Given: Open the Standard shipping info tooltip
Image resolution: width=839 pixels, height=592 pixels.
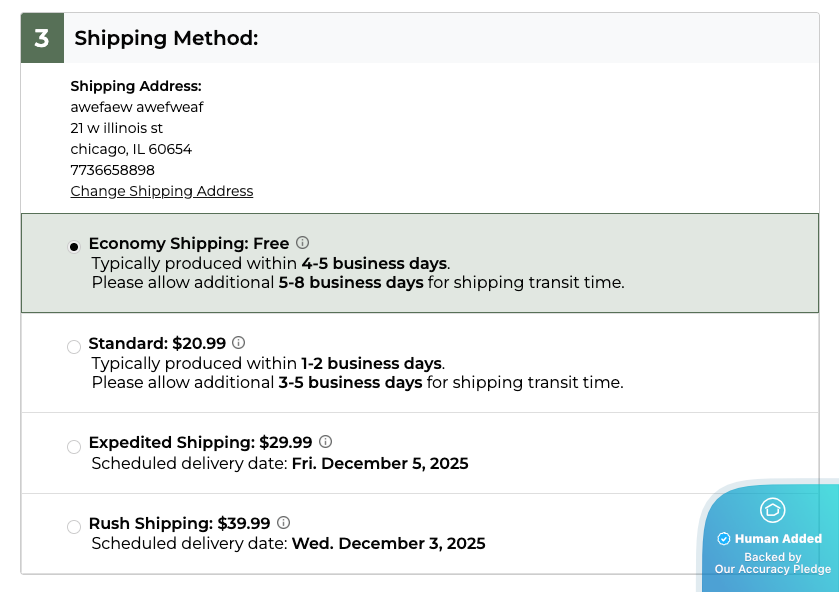Looking at the screenshot, I should coord(238,342).
